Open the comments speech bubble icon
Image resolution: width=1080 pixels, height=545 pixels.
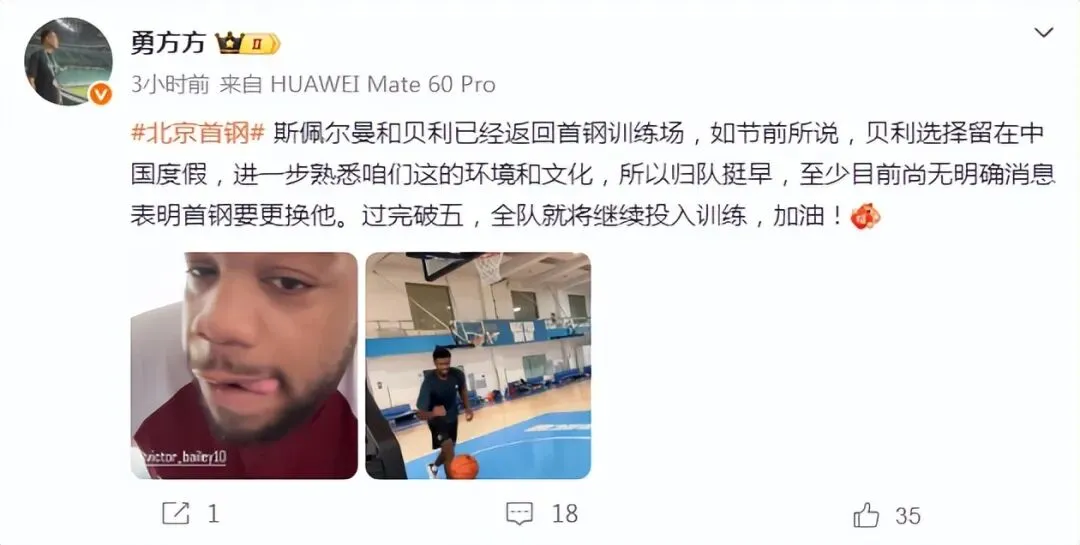point(519,513)
